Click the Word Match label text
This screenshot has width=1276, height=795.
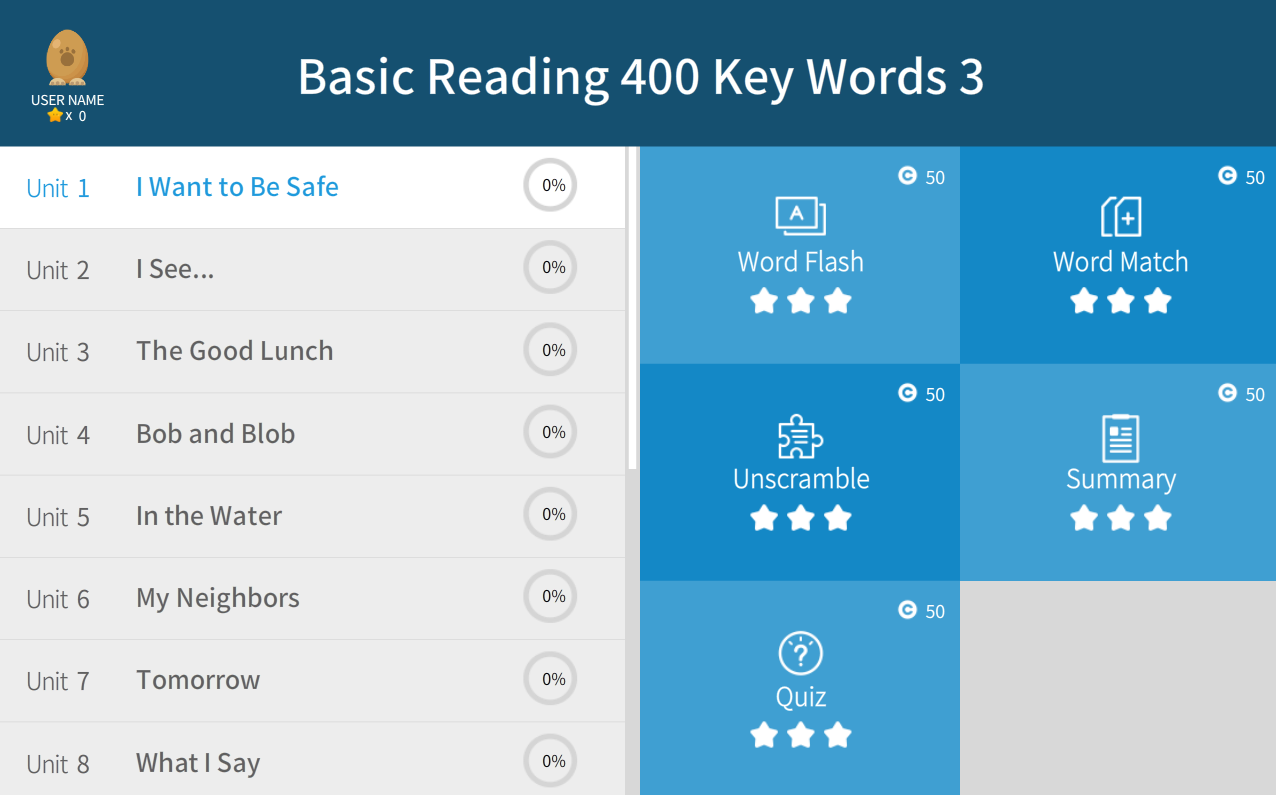tap(1120, 262)
